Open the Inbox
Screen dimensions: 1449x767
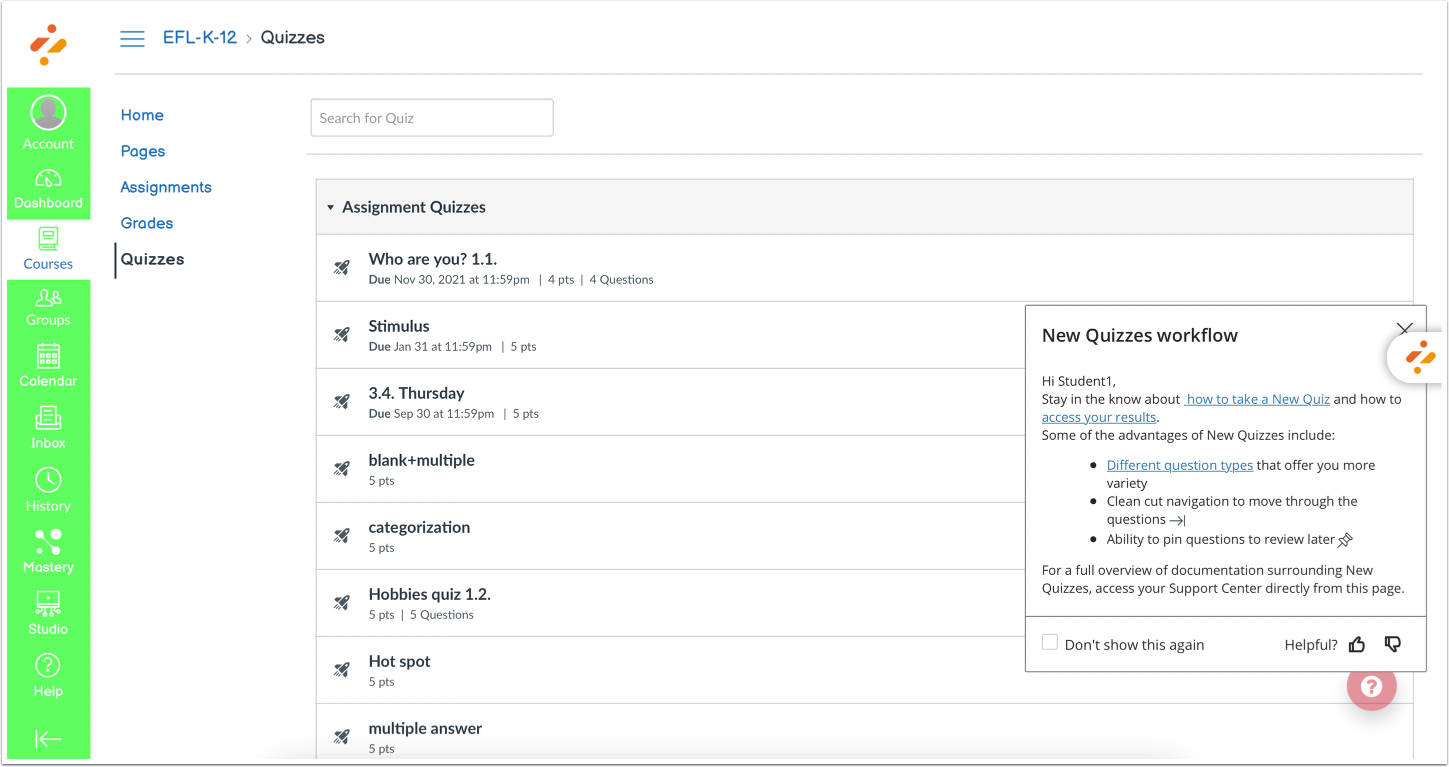pos(48,428)
